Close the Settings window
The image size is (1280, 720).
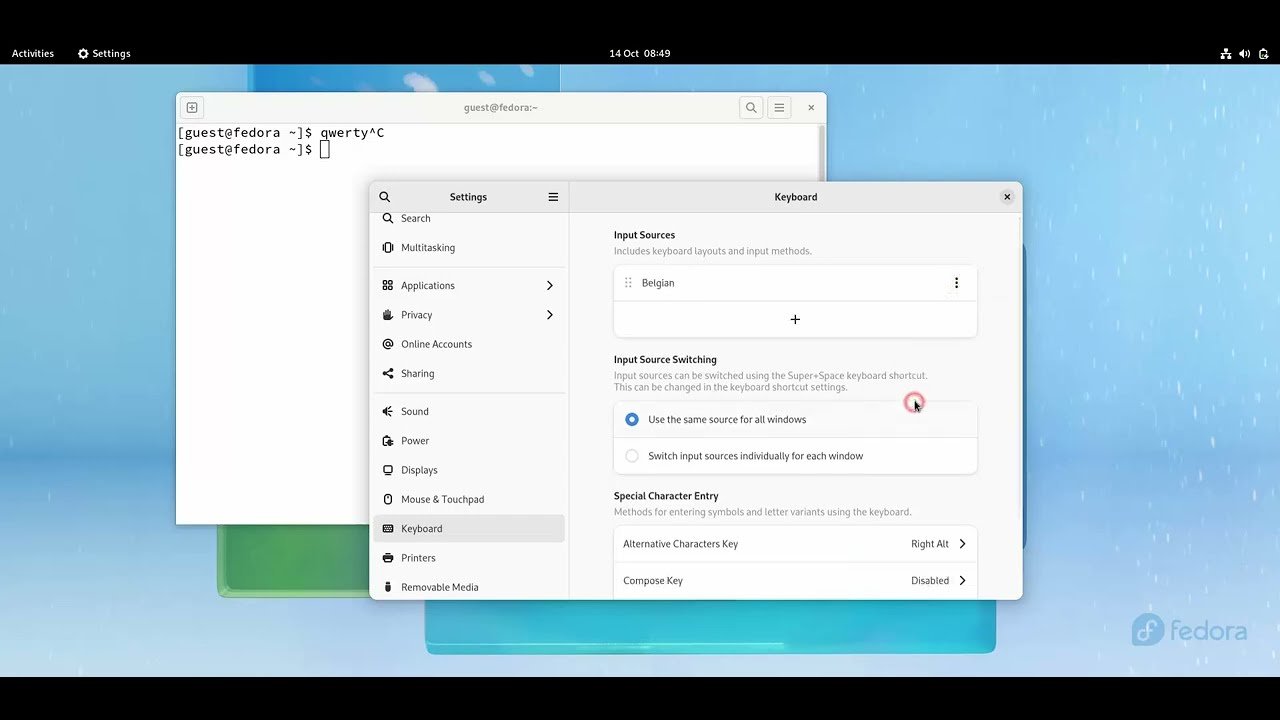pyautogui.click(x=1007, y=197)
